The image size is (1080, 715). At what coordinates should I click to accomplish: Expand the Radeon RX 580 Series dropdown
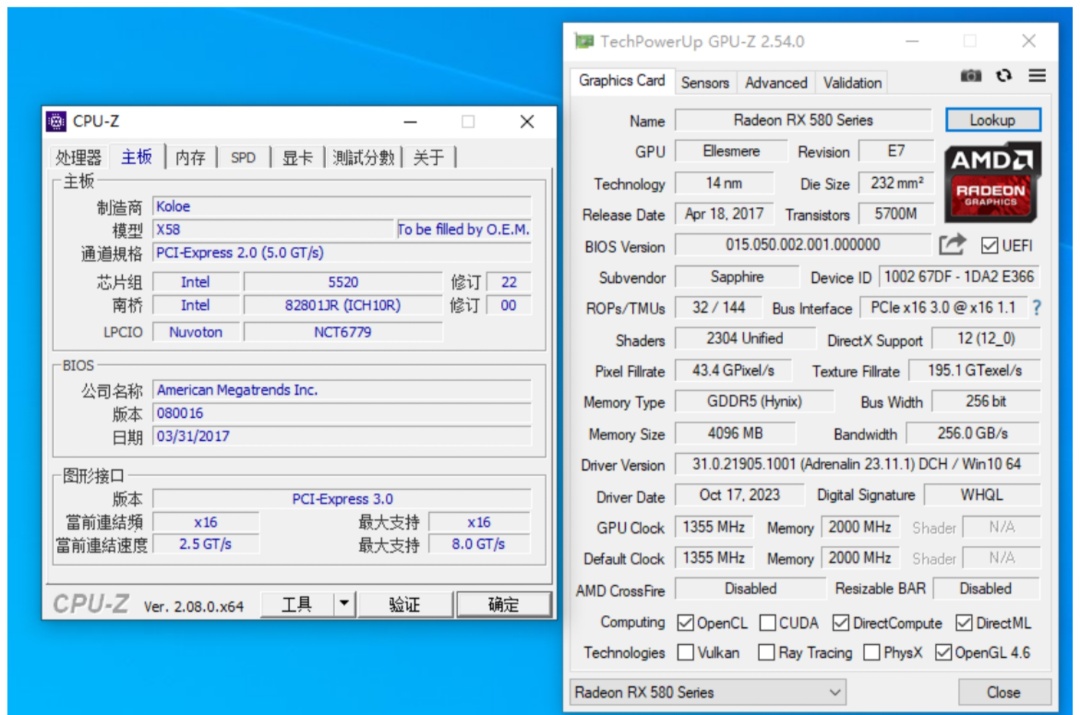point(708,692)
